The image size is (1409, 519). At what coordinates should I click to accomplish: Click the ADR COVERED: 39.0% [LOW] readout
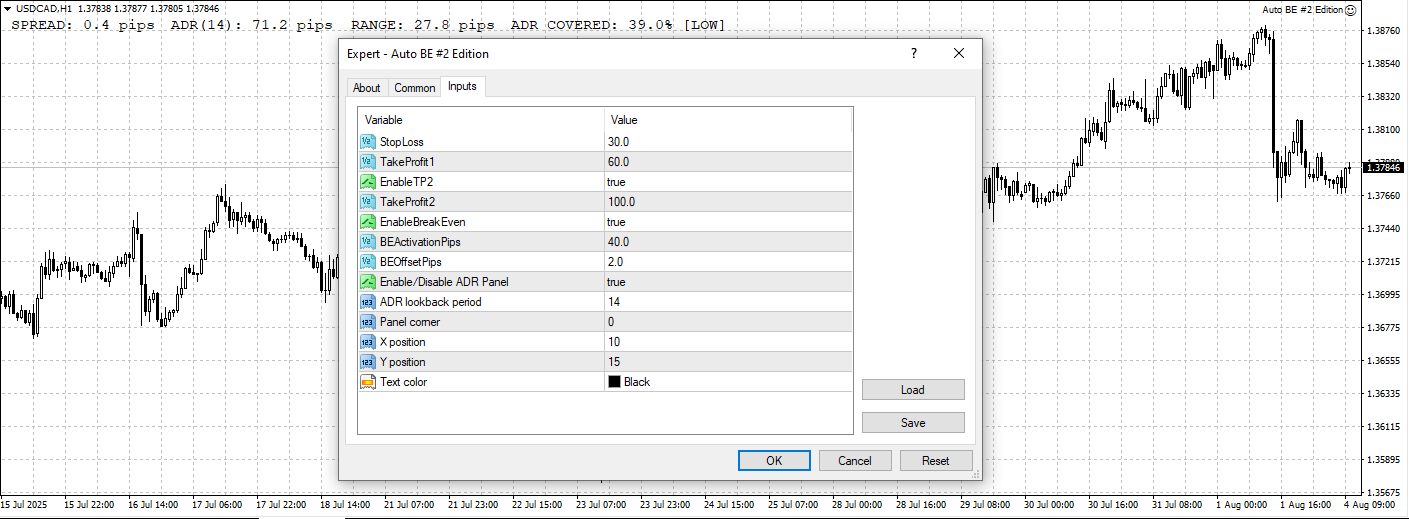[618, 25]
